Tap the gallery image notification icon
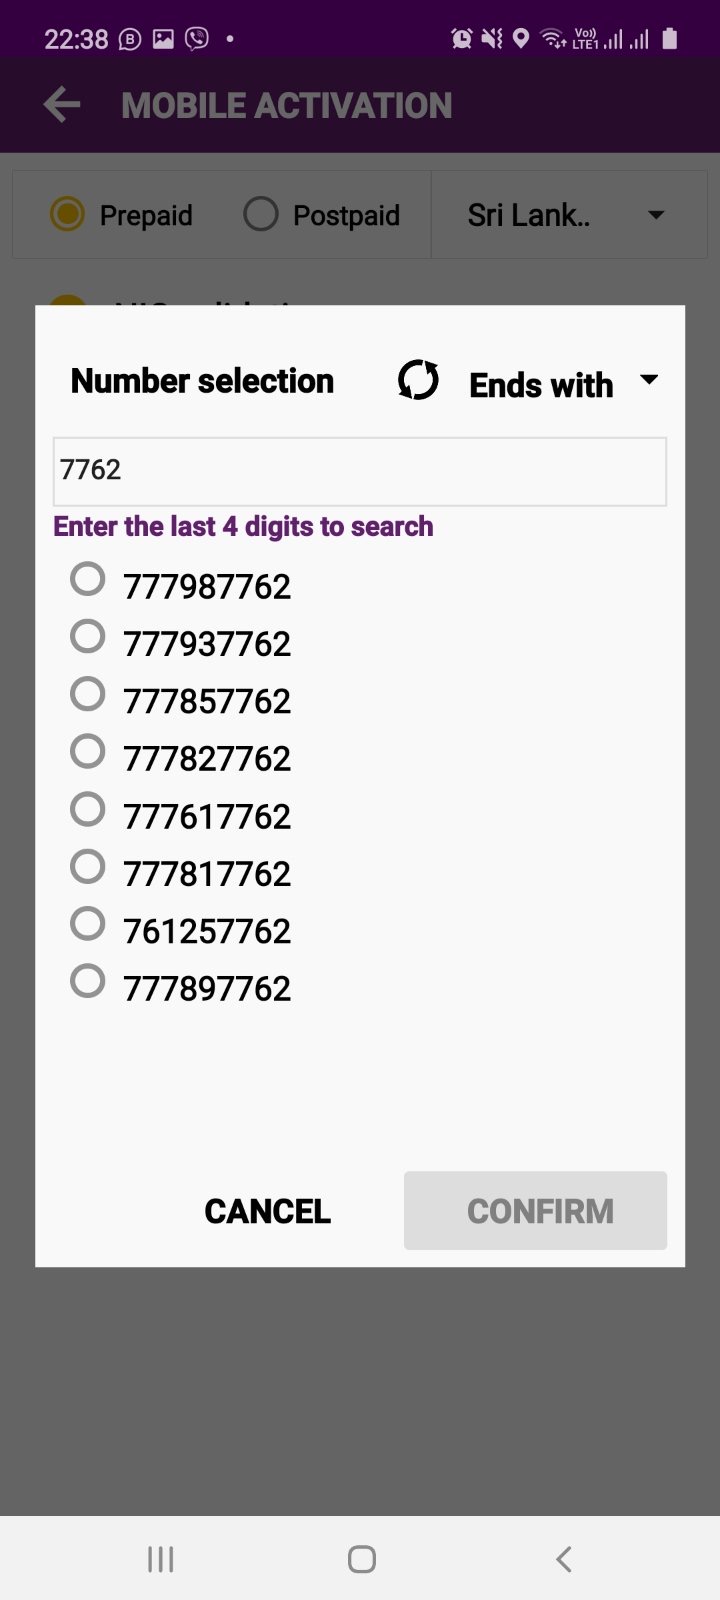Screen dimensions: 720x1600 [x=163, y=39]
